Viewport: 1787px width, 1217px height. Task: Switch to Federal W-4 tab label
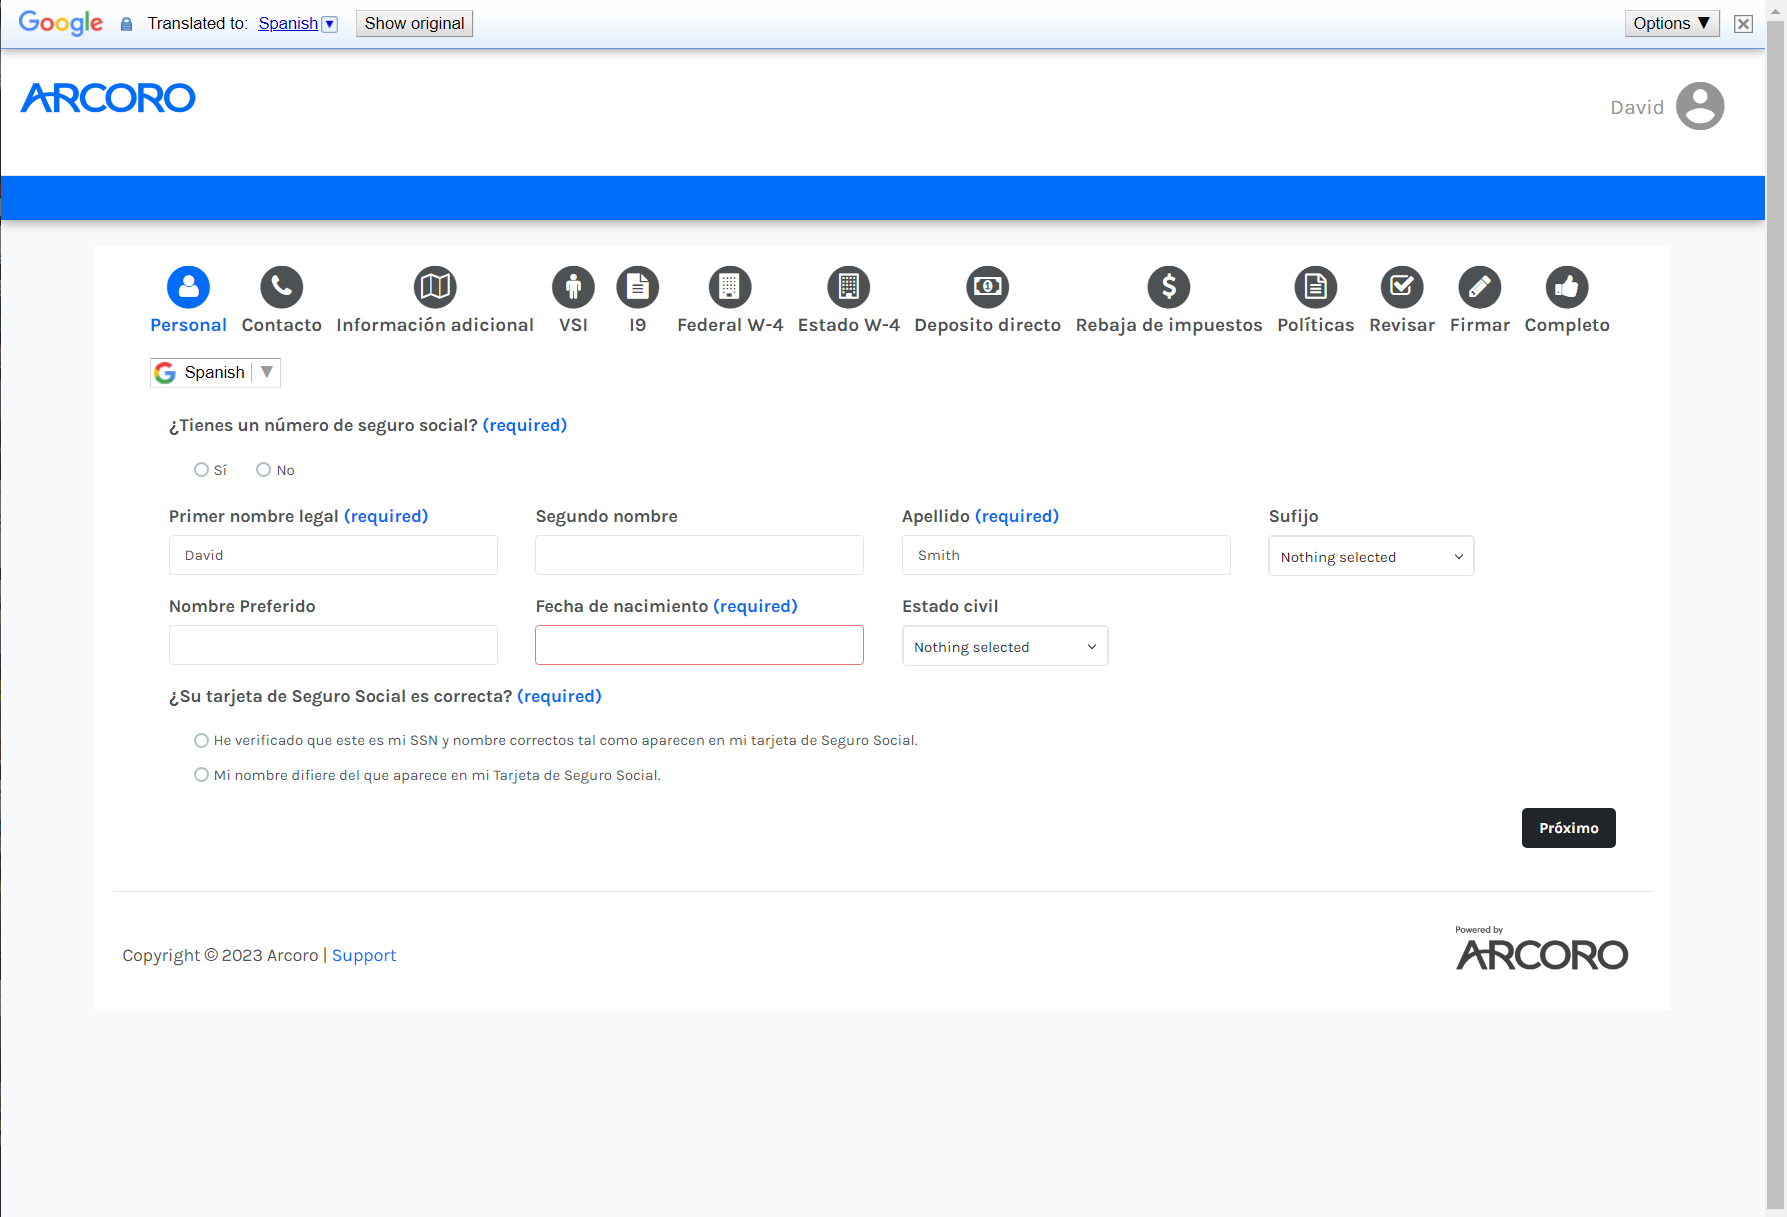(730, 325)
